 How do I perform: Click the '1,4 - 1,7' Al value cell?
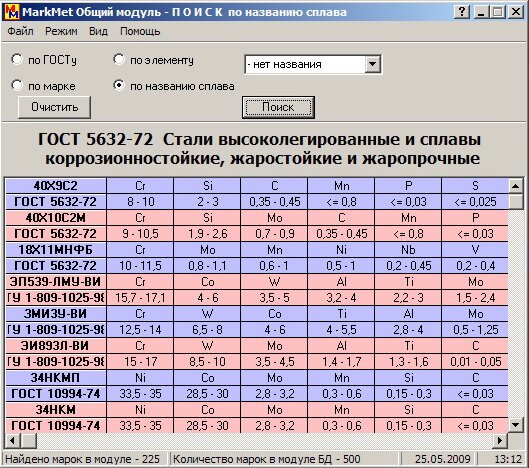(341, 362)
